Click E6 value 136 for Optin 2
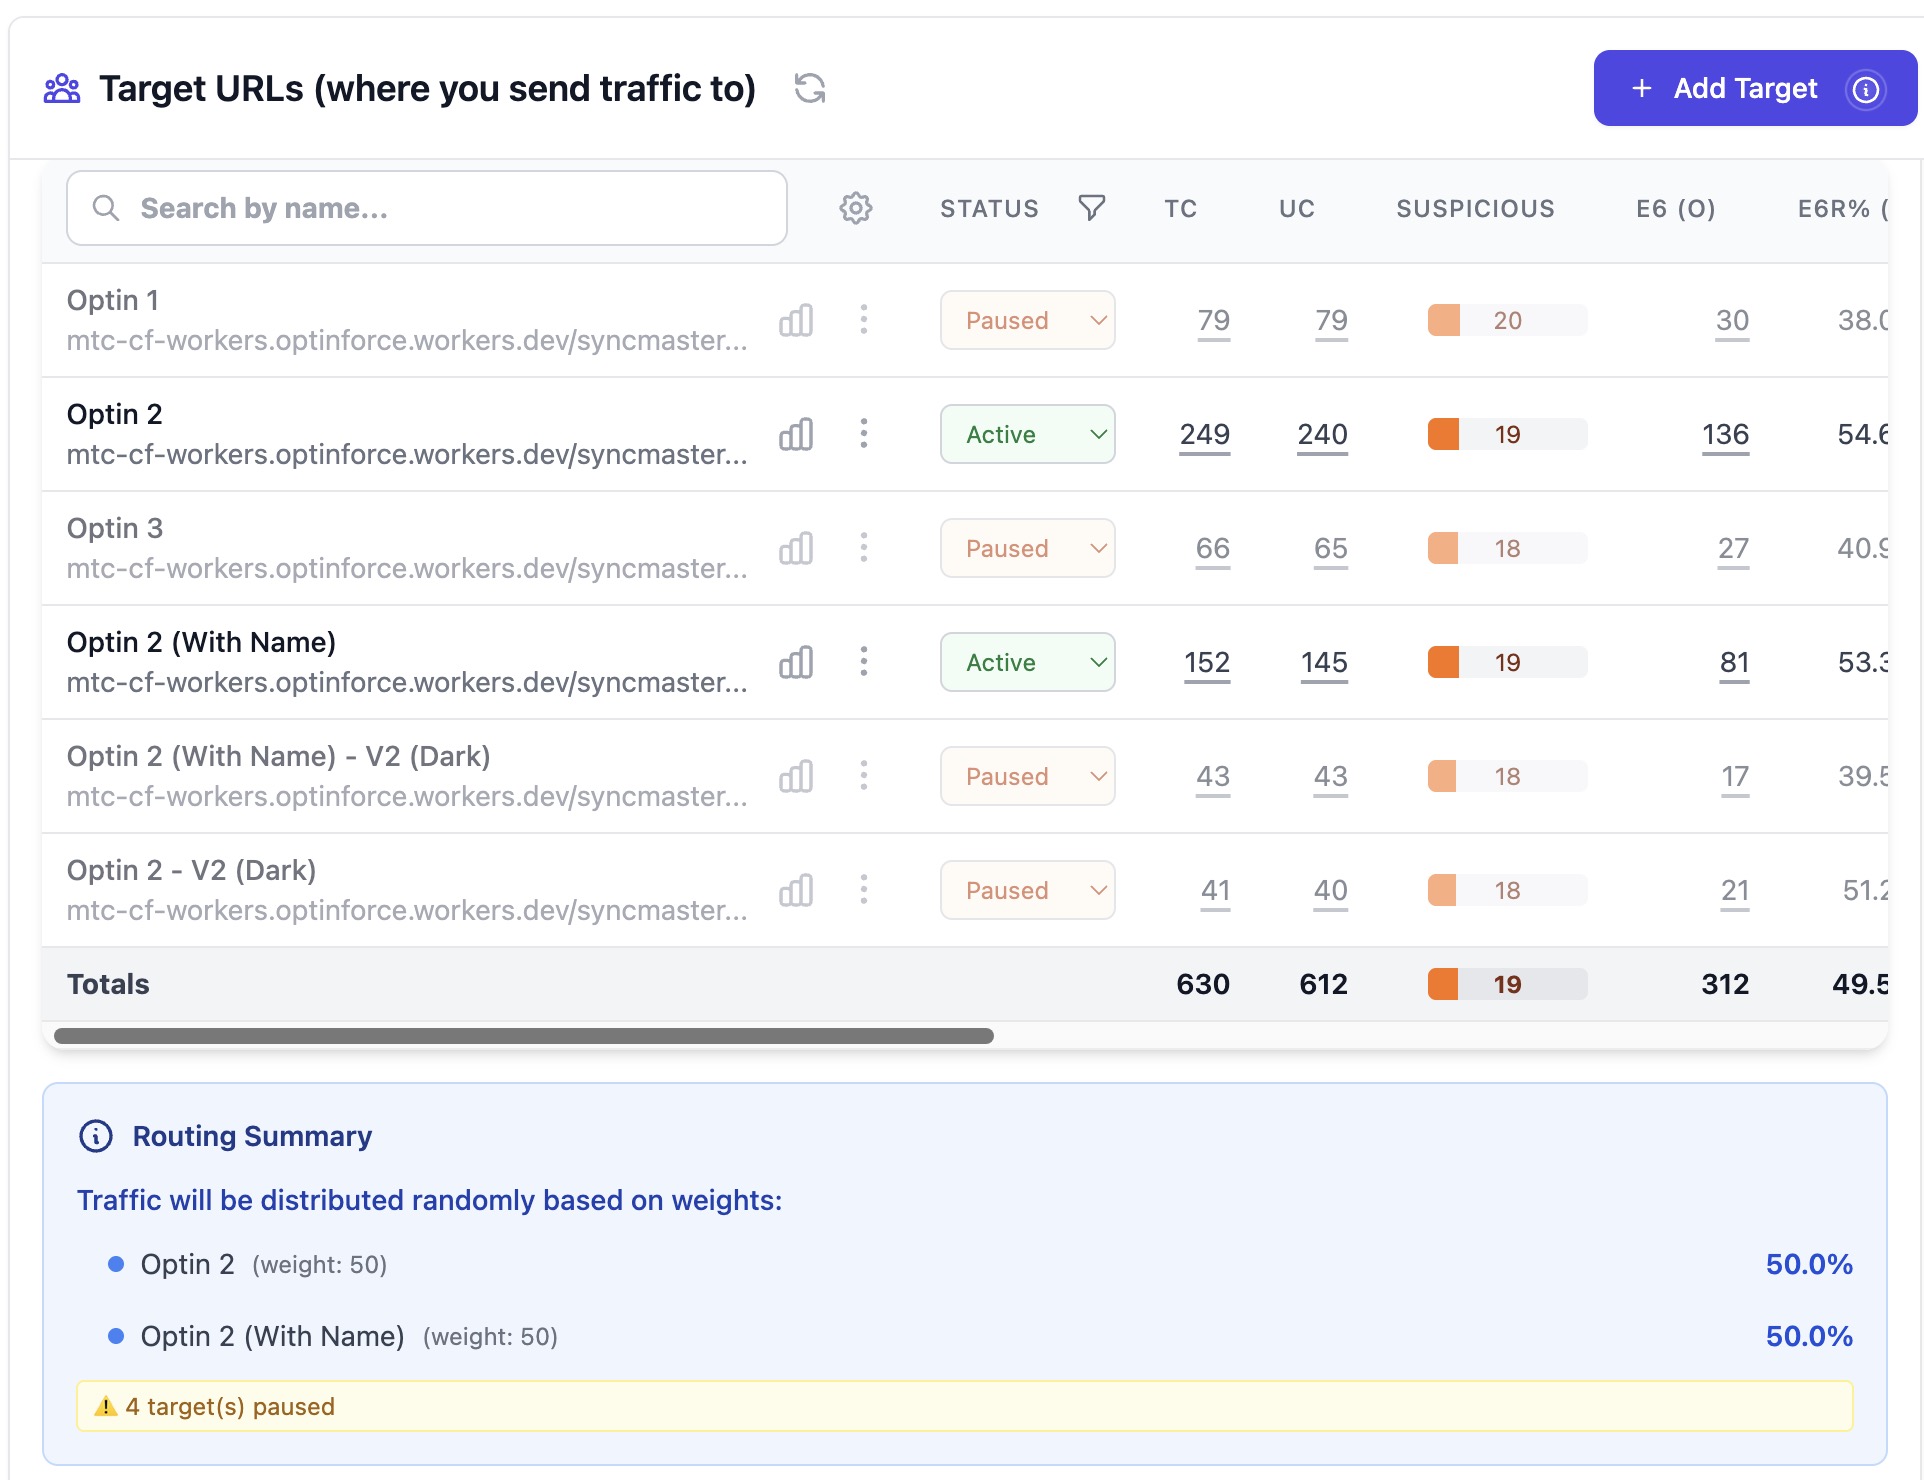This screenshot has height=1480, width=1924. coord(1725,435)
